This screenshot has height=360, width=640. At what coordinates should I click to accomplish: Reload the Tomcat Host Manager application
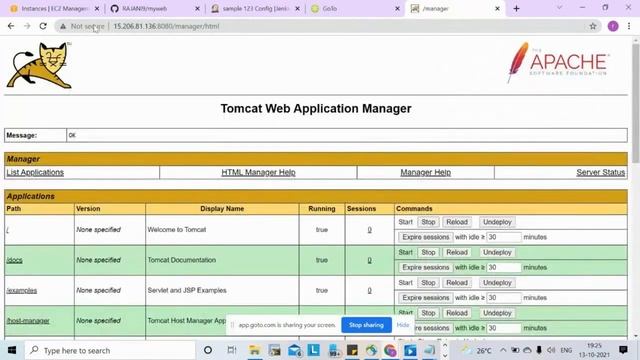(457, 313)
